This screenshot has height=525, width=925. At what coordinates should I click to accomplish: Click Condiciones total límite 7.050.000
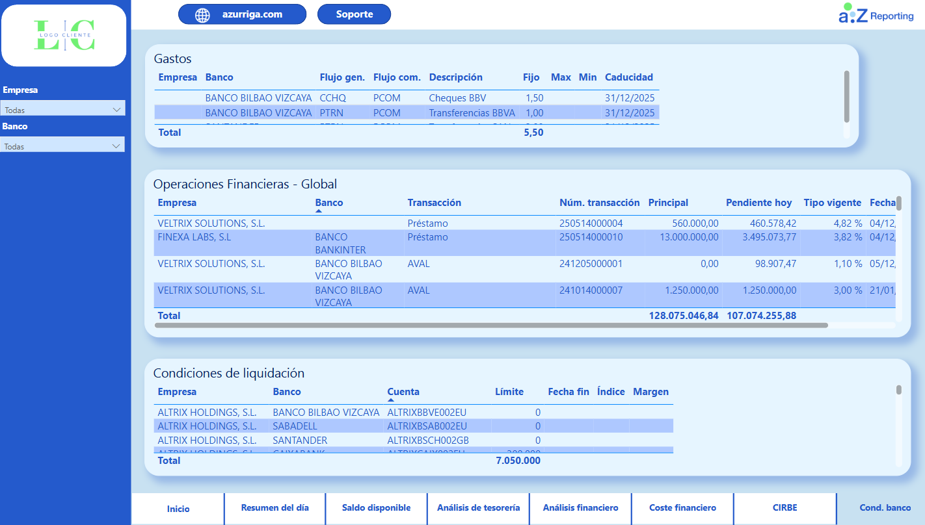click(x=518, y=461)
